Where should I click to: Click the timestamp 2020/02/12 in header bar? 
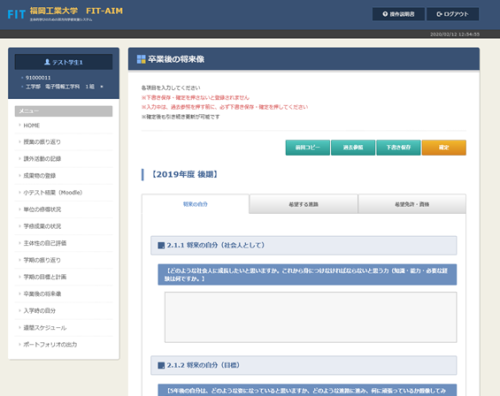click(455, 34)
